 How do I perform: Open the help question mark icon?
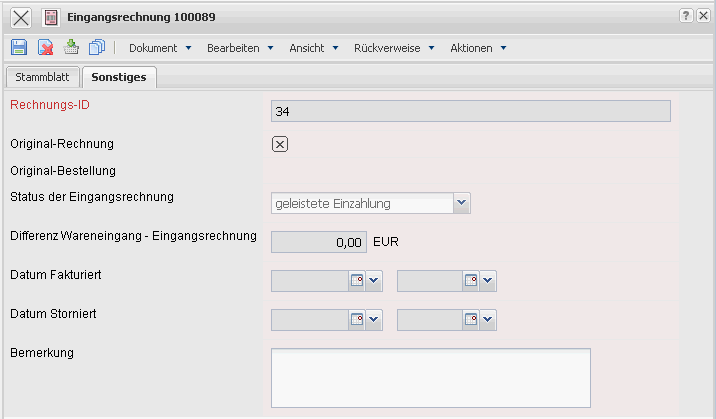pyautogui.click(x=686, y=17)
